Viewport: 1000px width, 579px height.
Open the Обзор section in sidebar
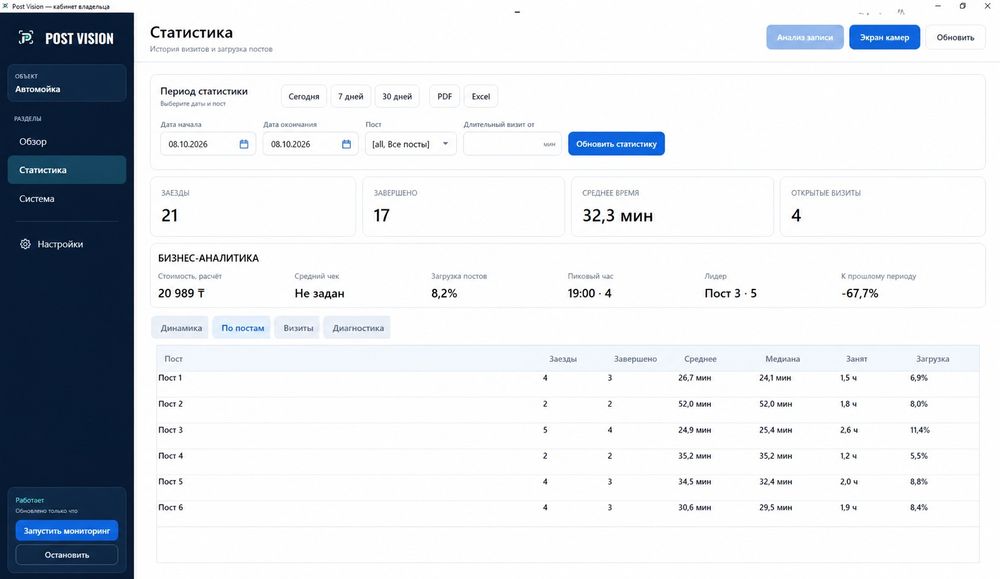point(66,142)
